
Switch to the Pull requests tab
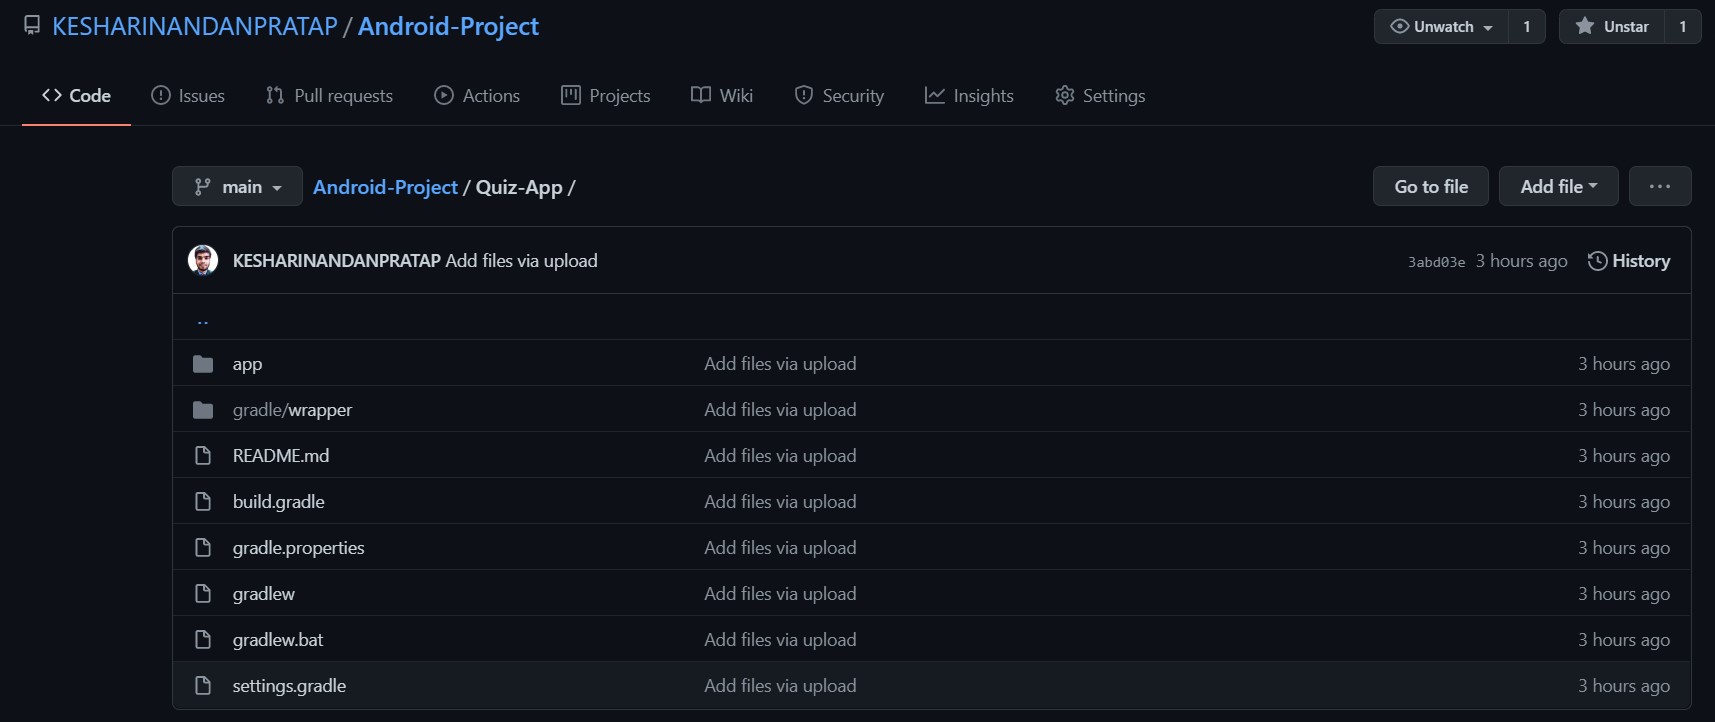tap(329, 96)
